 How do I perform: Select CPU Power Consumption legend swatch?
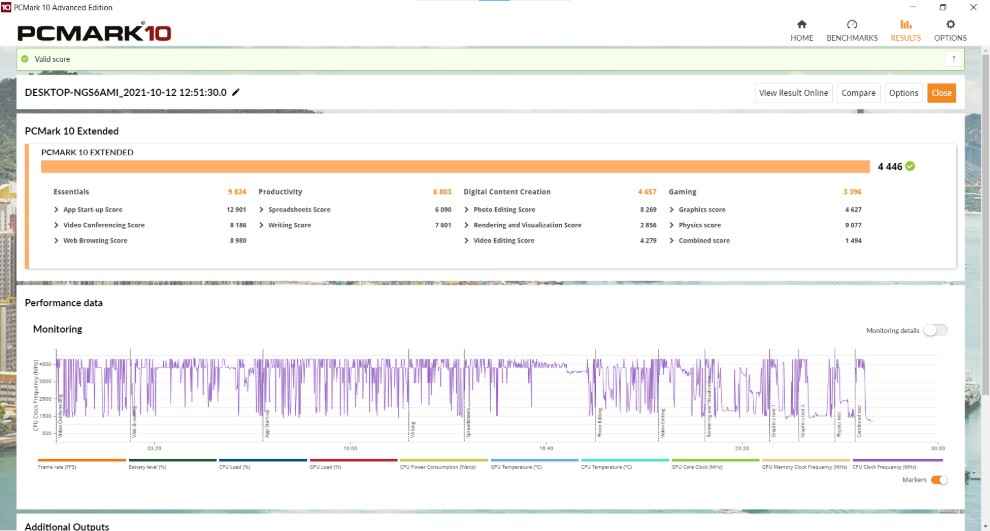tap(444, 460)
